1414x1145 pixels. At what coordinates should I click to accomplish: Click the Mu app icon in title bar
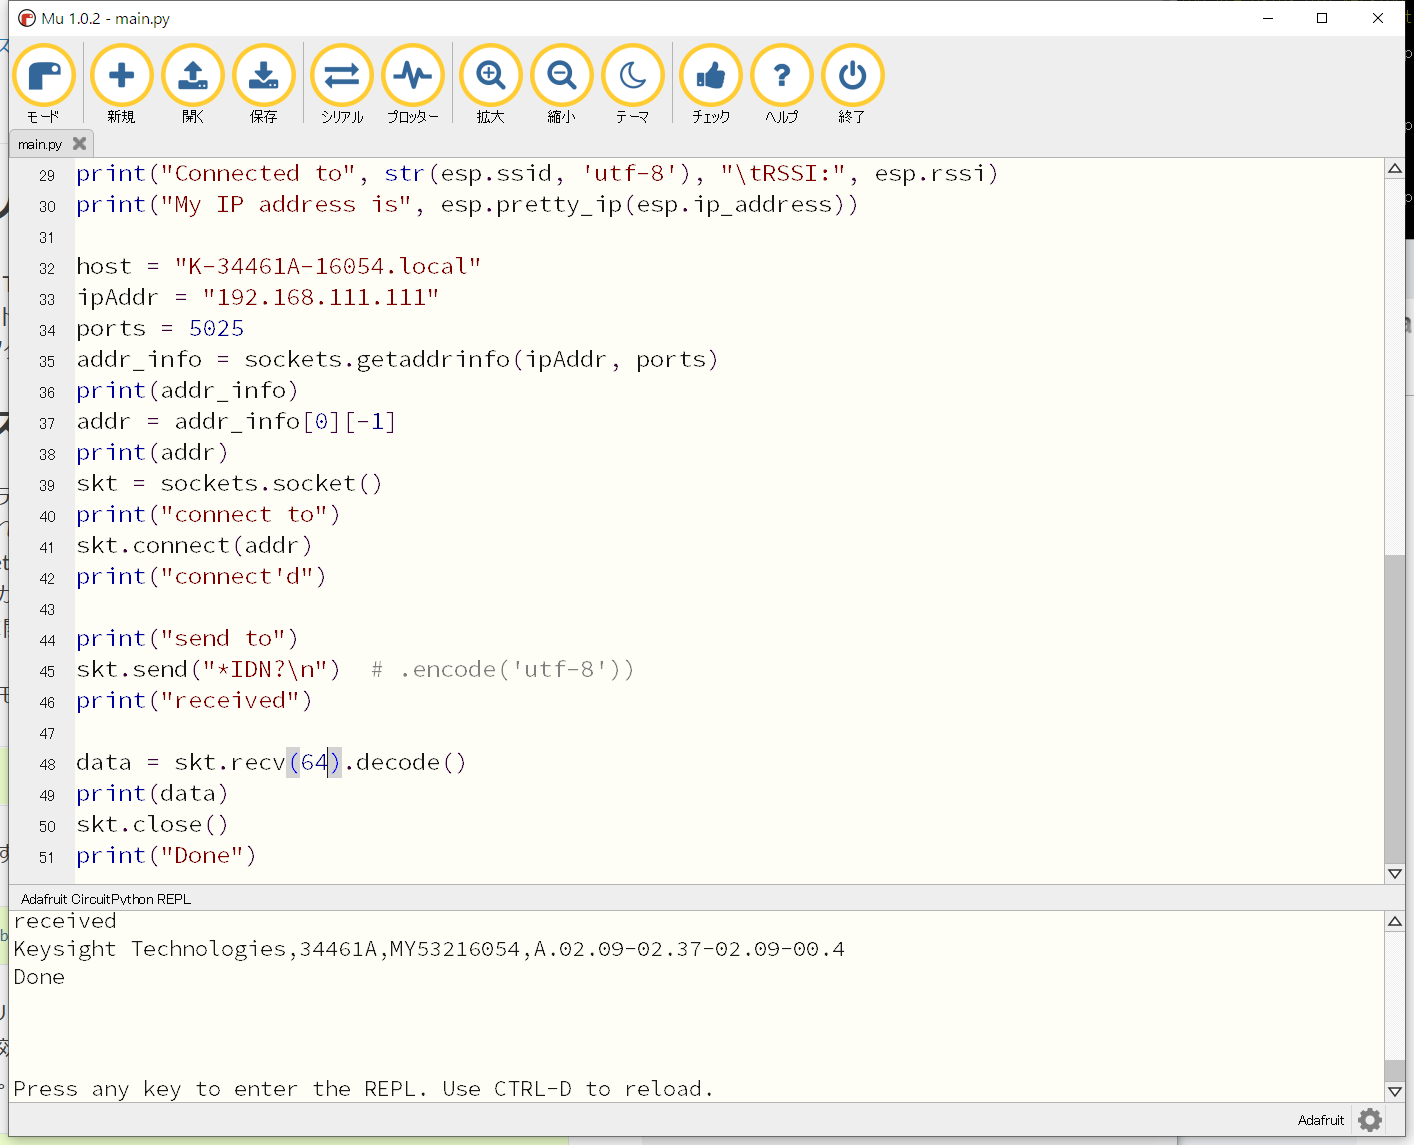click(27, 18)
